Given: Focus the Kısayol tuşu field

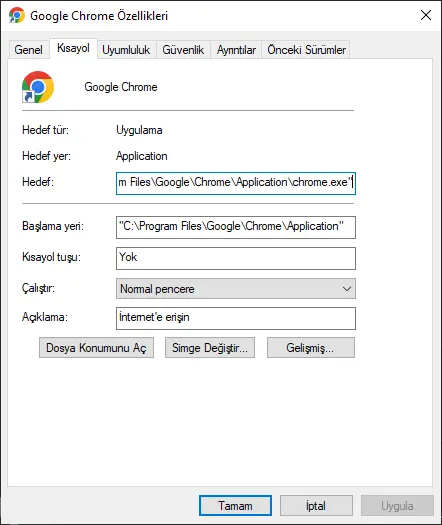Looking at the screenshot, I should tap(236, 258).
